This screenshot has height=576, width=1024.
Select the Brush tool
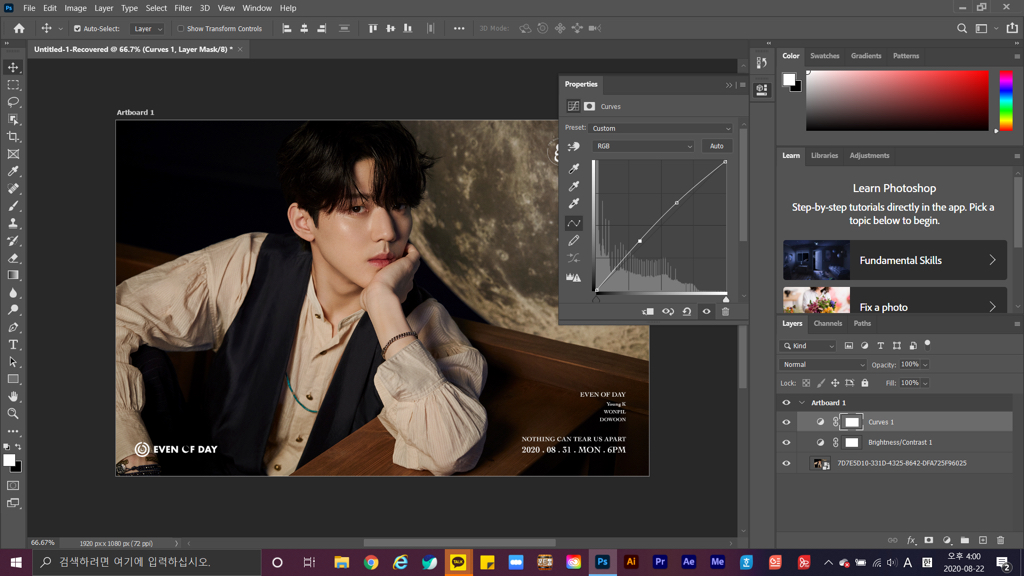(x=13, y=206)
